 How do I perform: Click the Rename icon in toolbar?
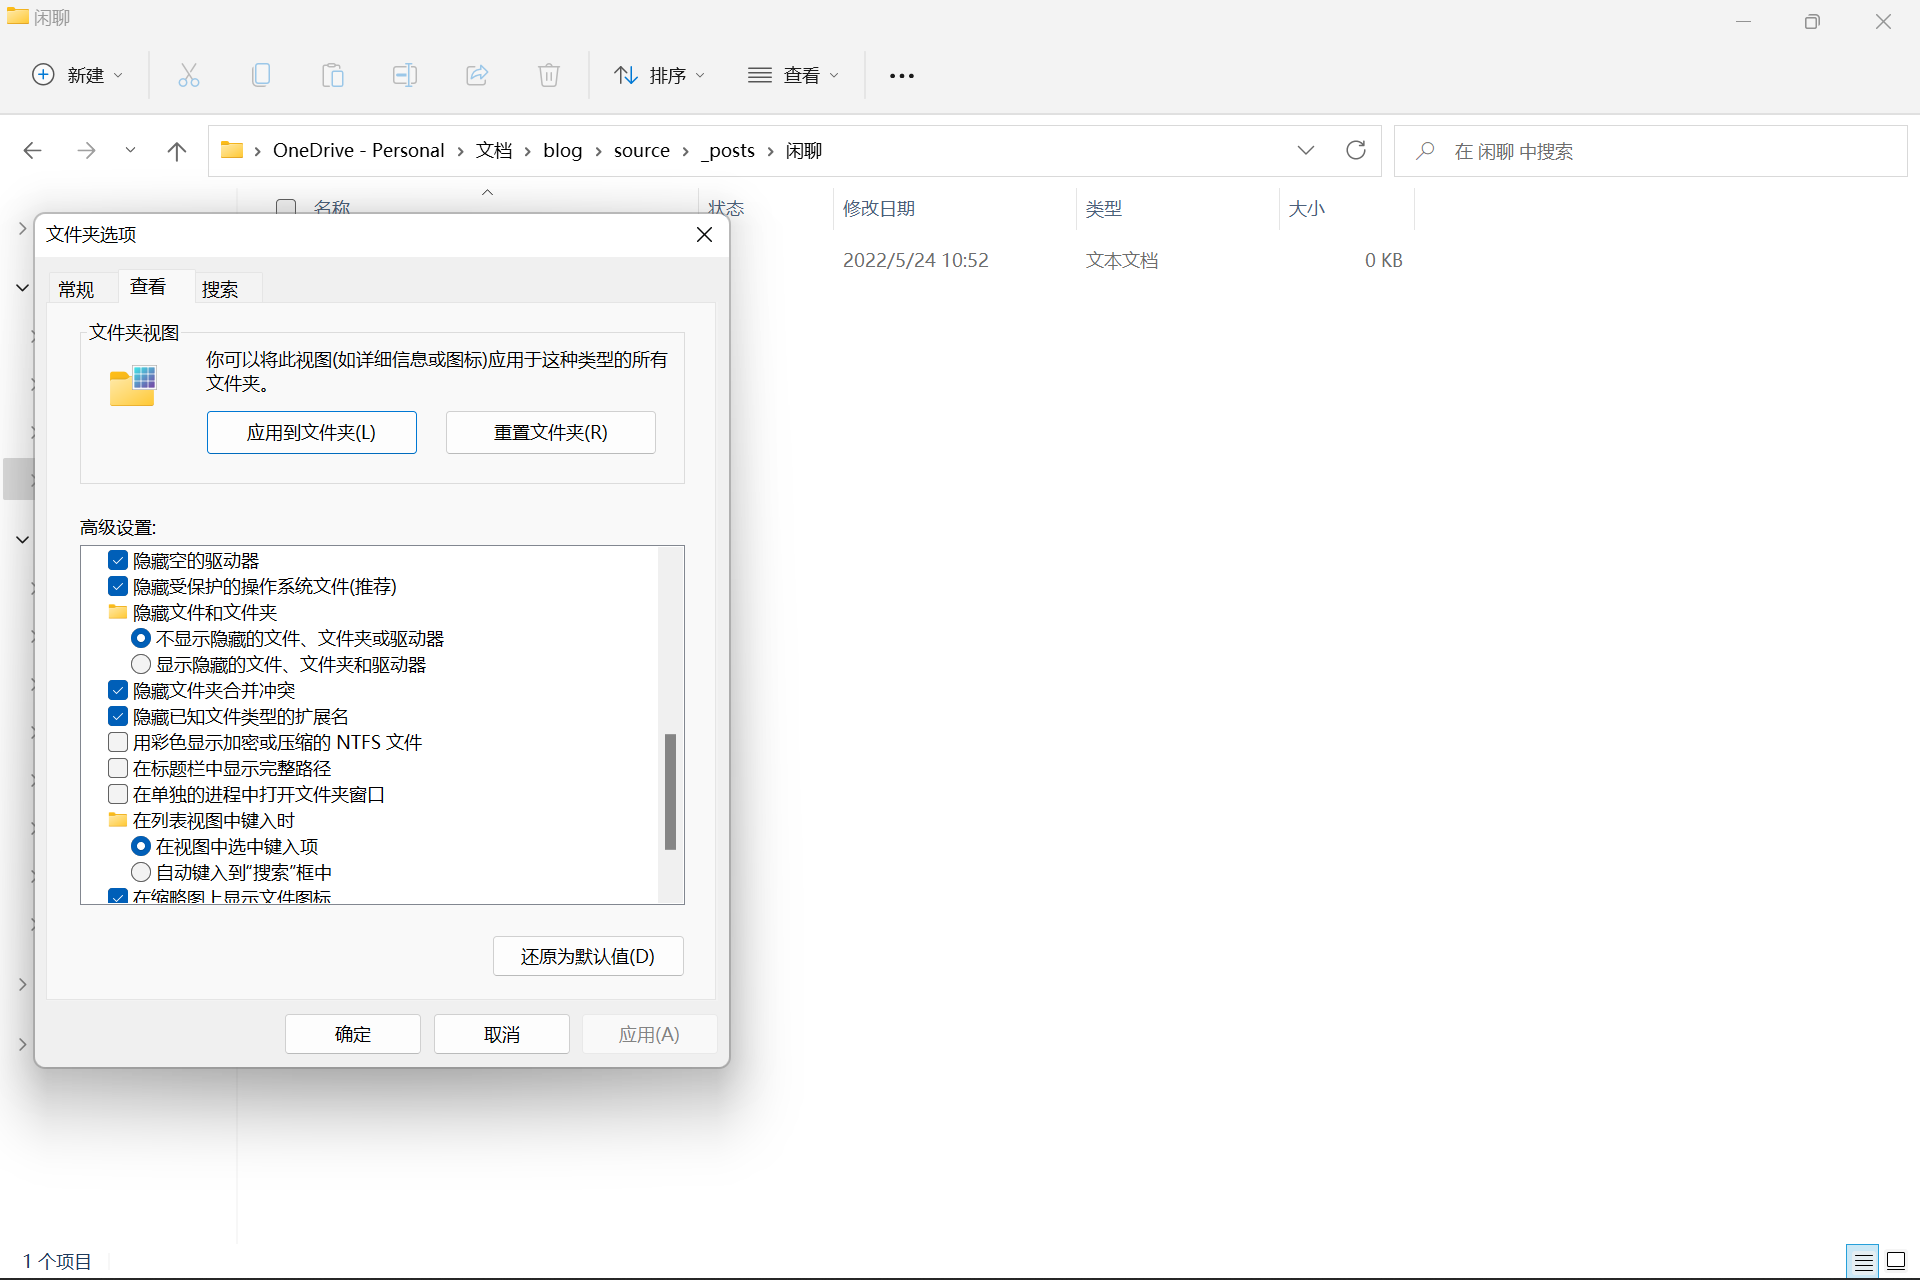click(405, 75)
